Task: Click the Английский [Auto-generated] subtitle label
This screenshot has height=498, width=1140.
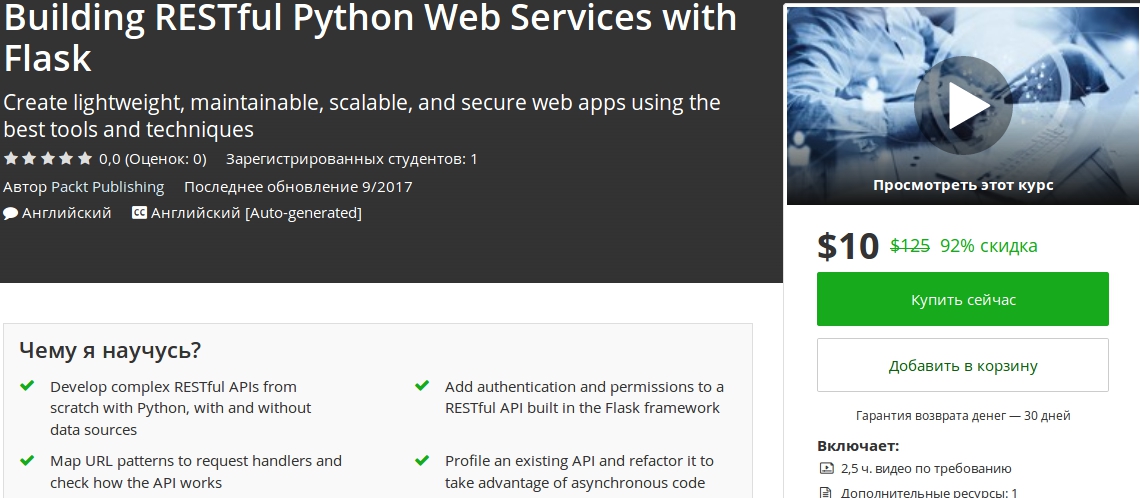Action: (256, 213)
